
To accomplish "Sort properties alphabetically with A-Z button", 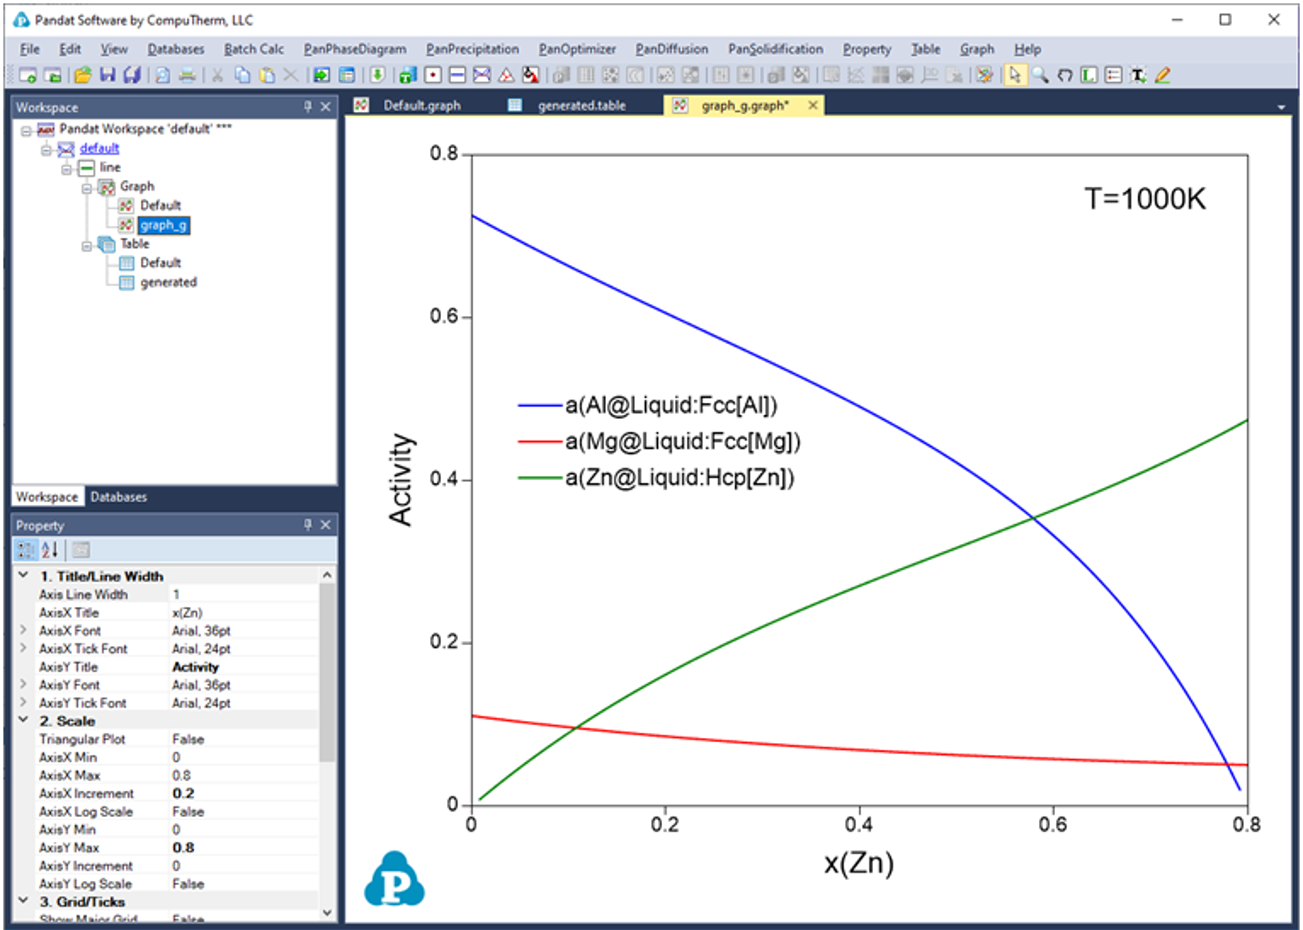I will coord(50,550).
